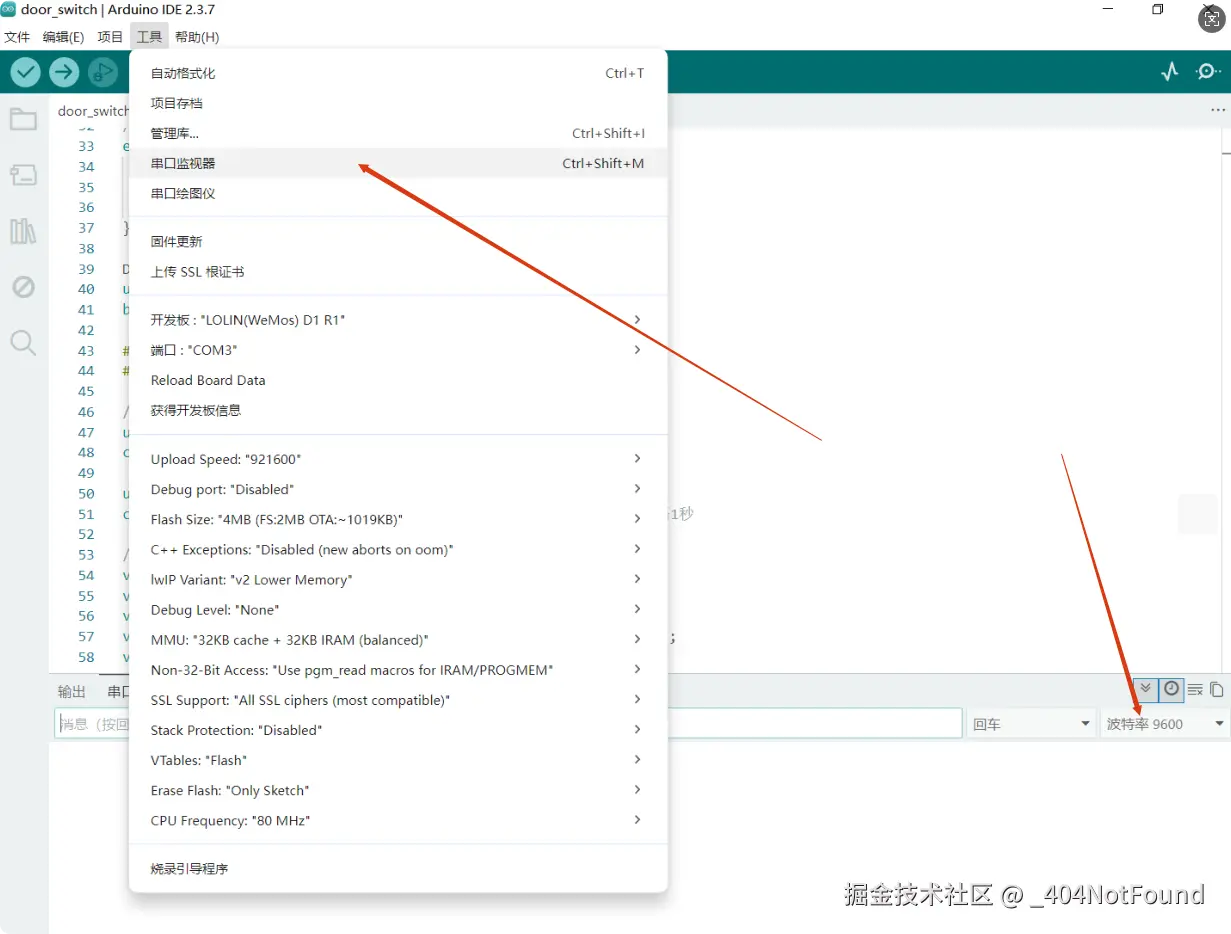
Task: Select 烧录引导程序 from the menu
Action: (x=398, y=868)
